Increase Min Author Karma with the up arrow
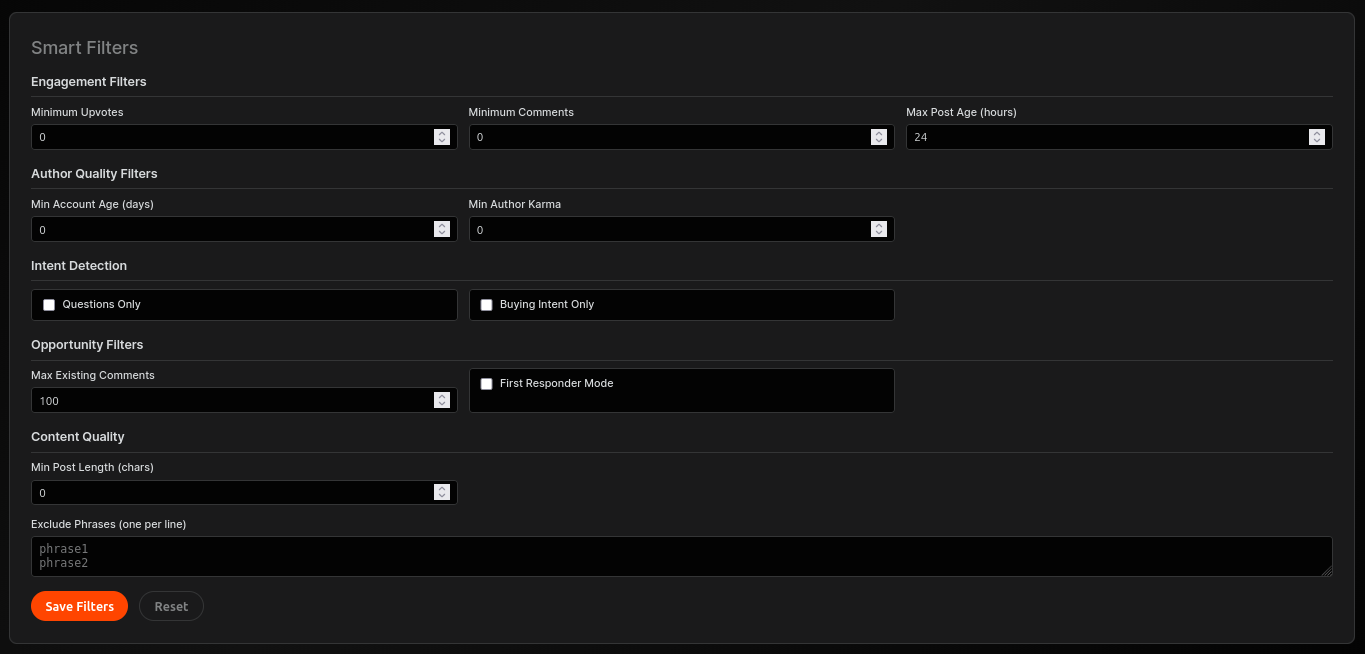 879,225
